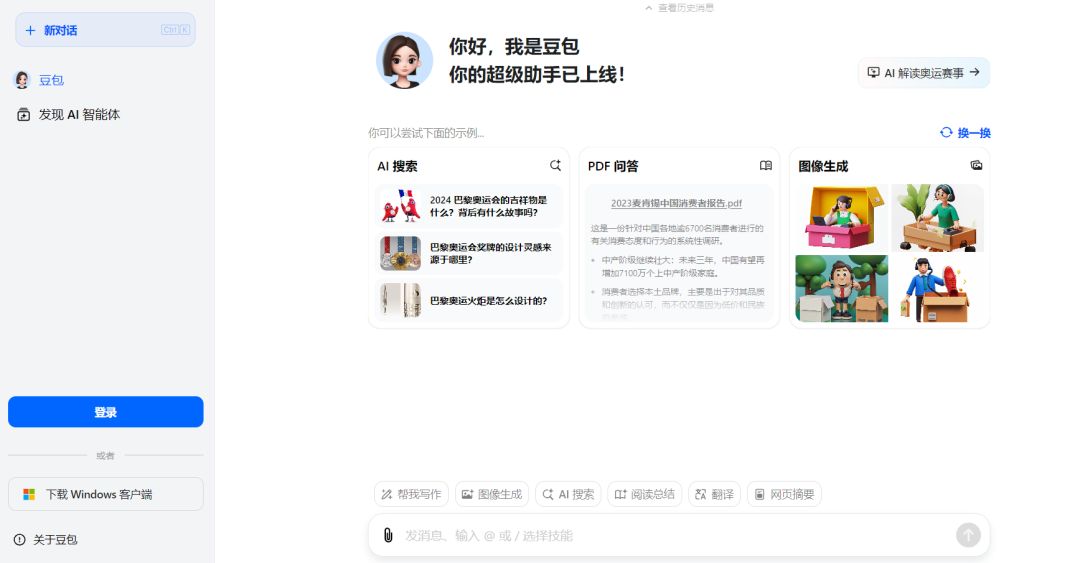
Task: Open 2023麦肯锡中国消费者报告.pdf link
Action: click(x=676, y=203)
